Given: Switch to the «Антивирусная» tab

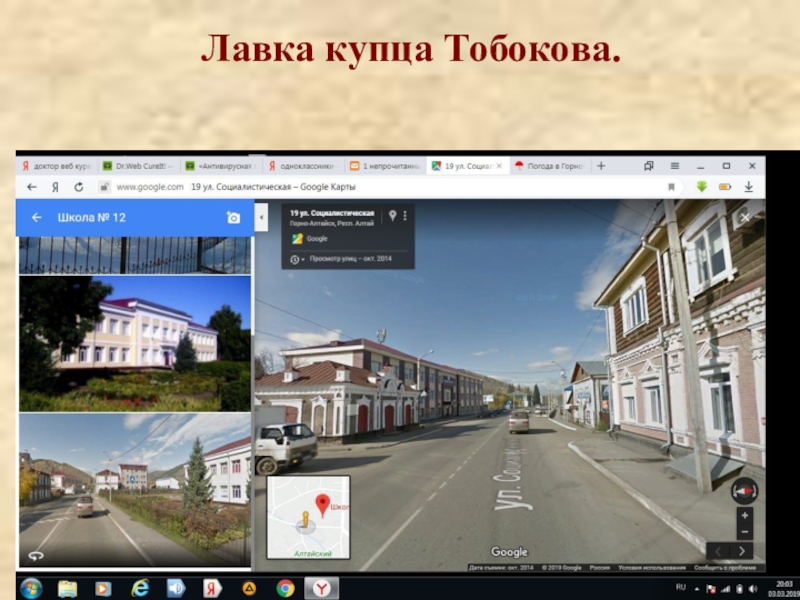Looking at the screenshot, I should coord(220,166).
